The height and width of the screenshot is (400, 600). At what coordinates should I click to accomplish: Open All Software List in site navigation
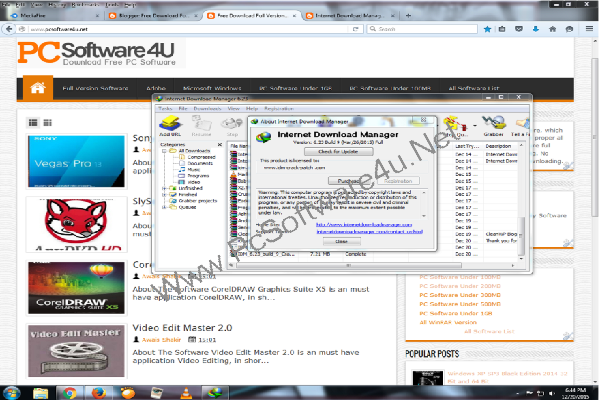(474, 88)
